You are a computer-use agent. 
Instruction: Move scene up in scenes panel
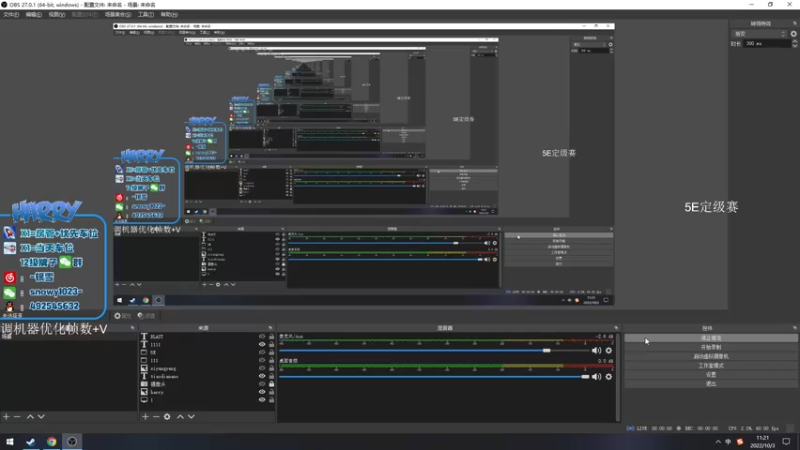point(30,417)
